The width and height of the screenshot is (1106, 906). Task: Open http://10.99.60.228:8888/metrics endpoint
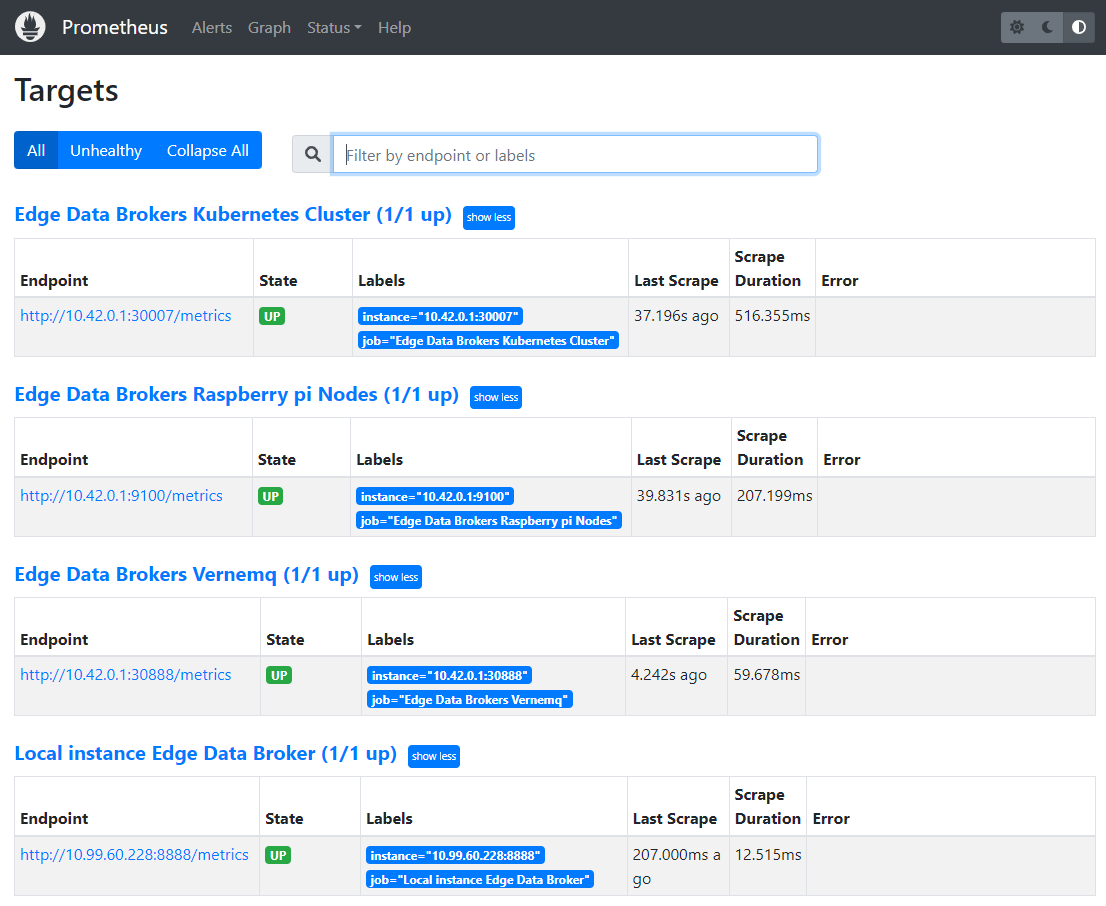pos(134,854)
